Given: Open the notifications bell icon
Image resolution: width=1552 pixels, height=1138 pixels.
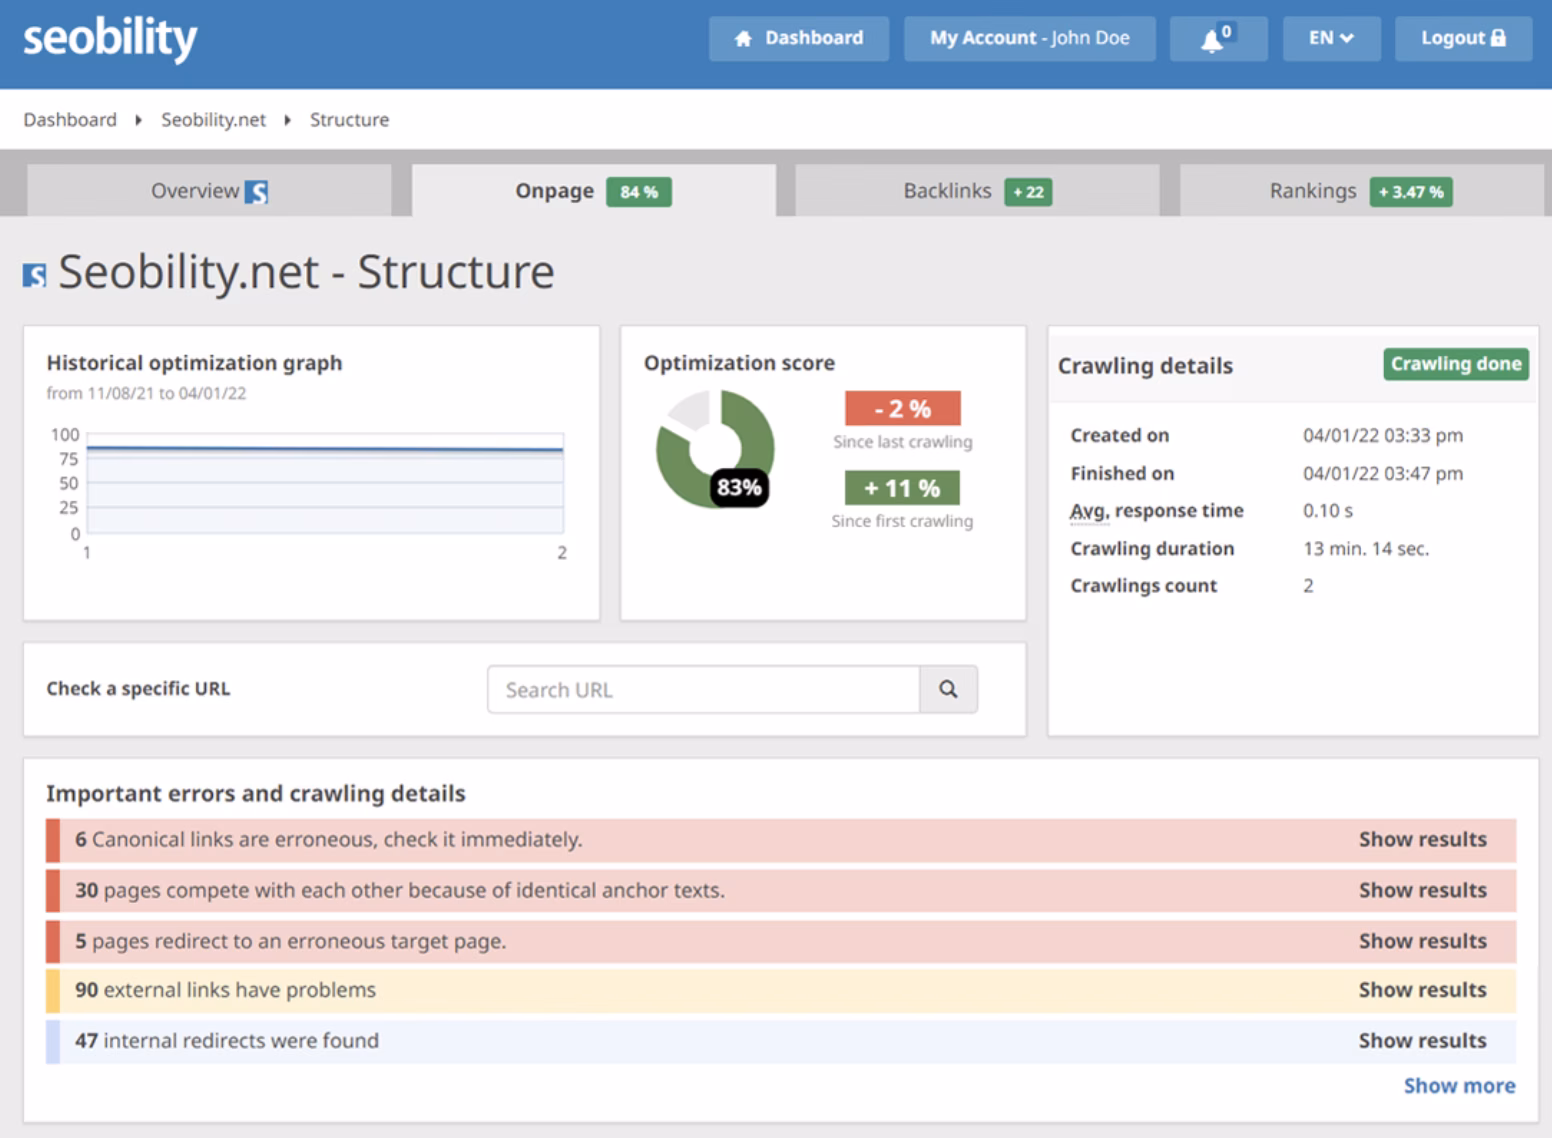Looking at the screenshot, I should (1217, 39).
